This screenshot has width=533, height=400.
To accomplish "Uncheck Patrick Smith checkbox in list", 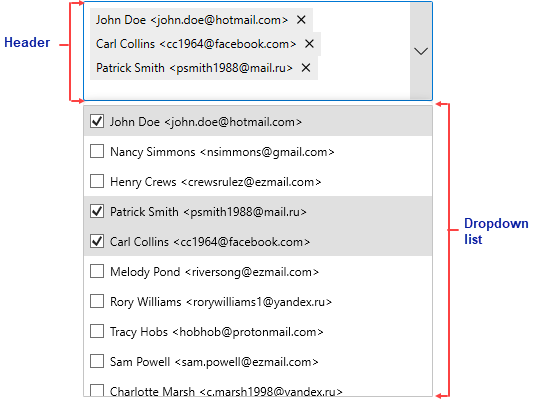I will (x=97, y=211).
